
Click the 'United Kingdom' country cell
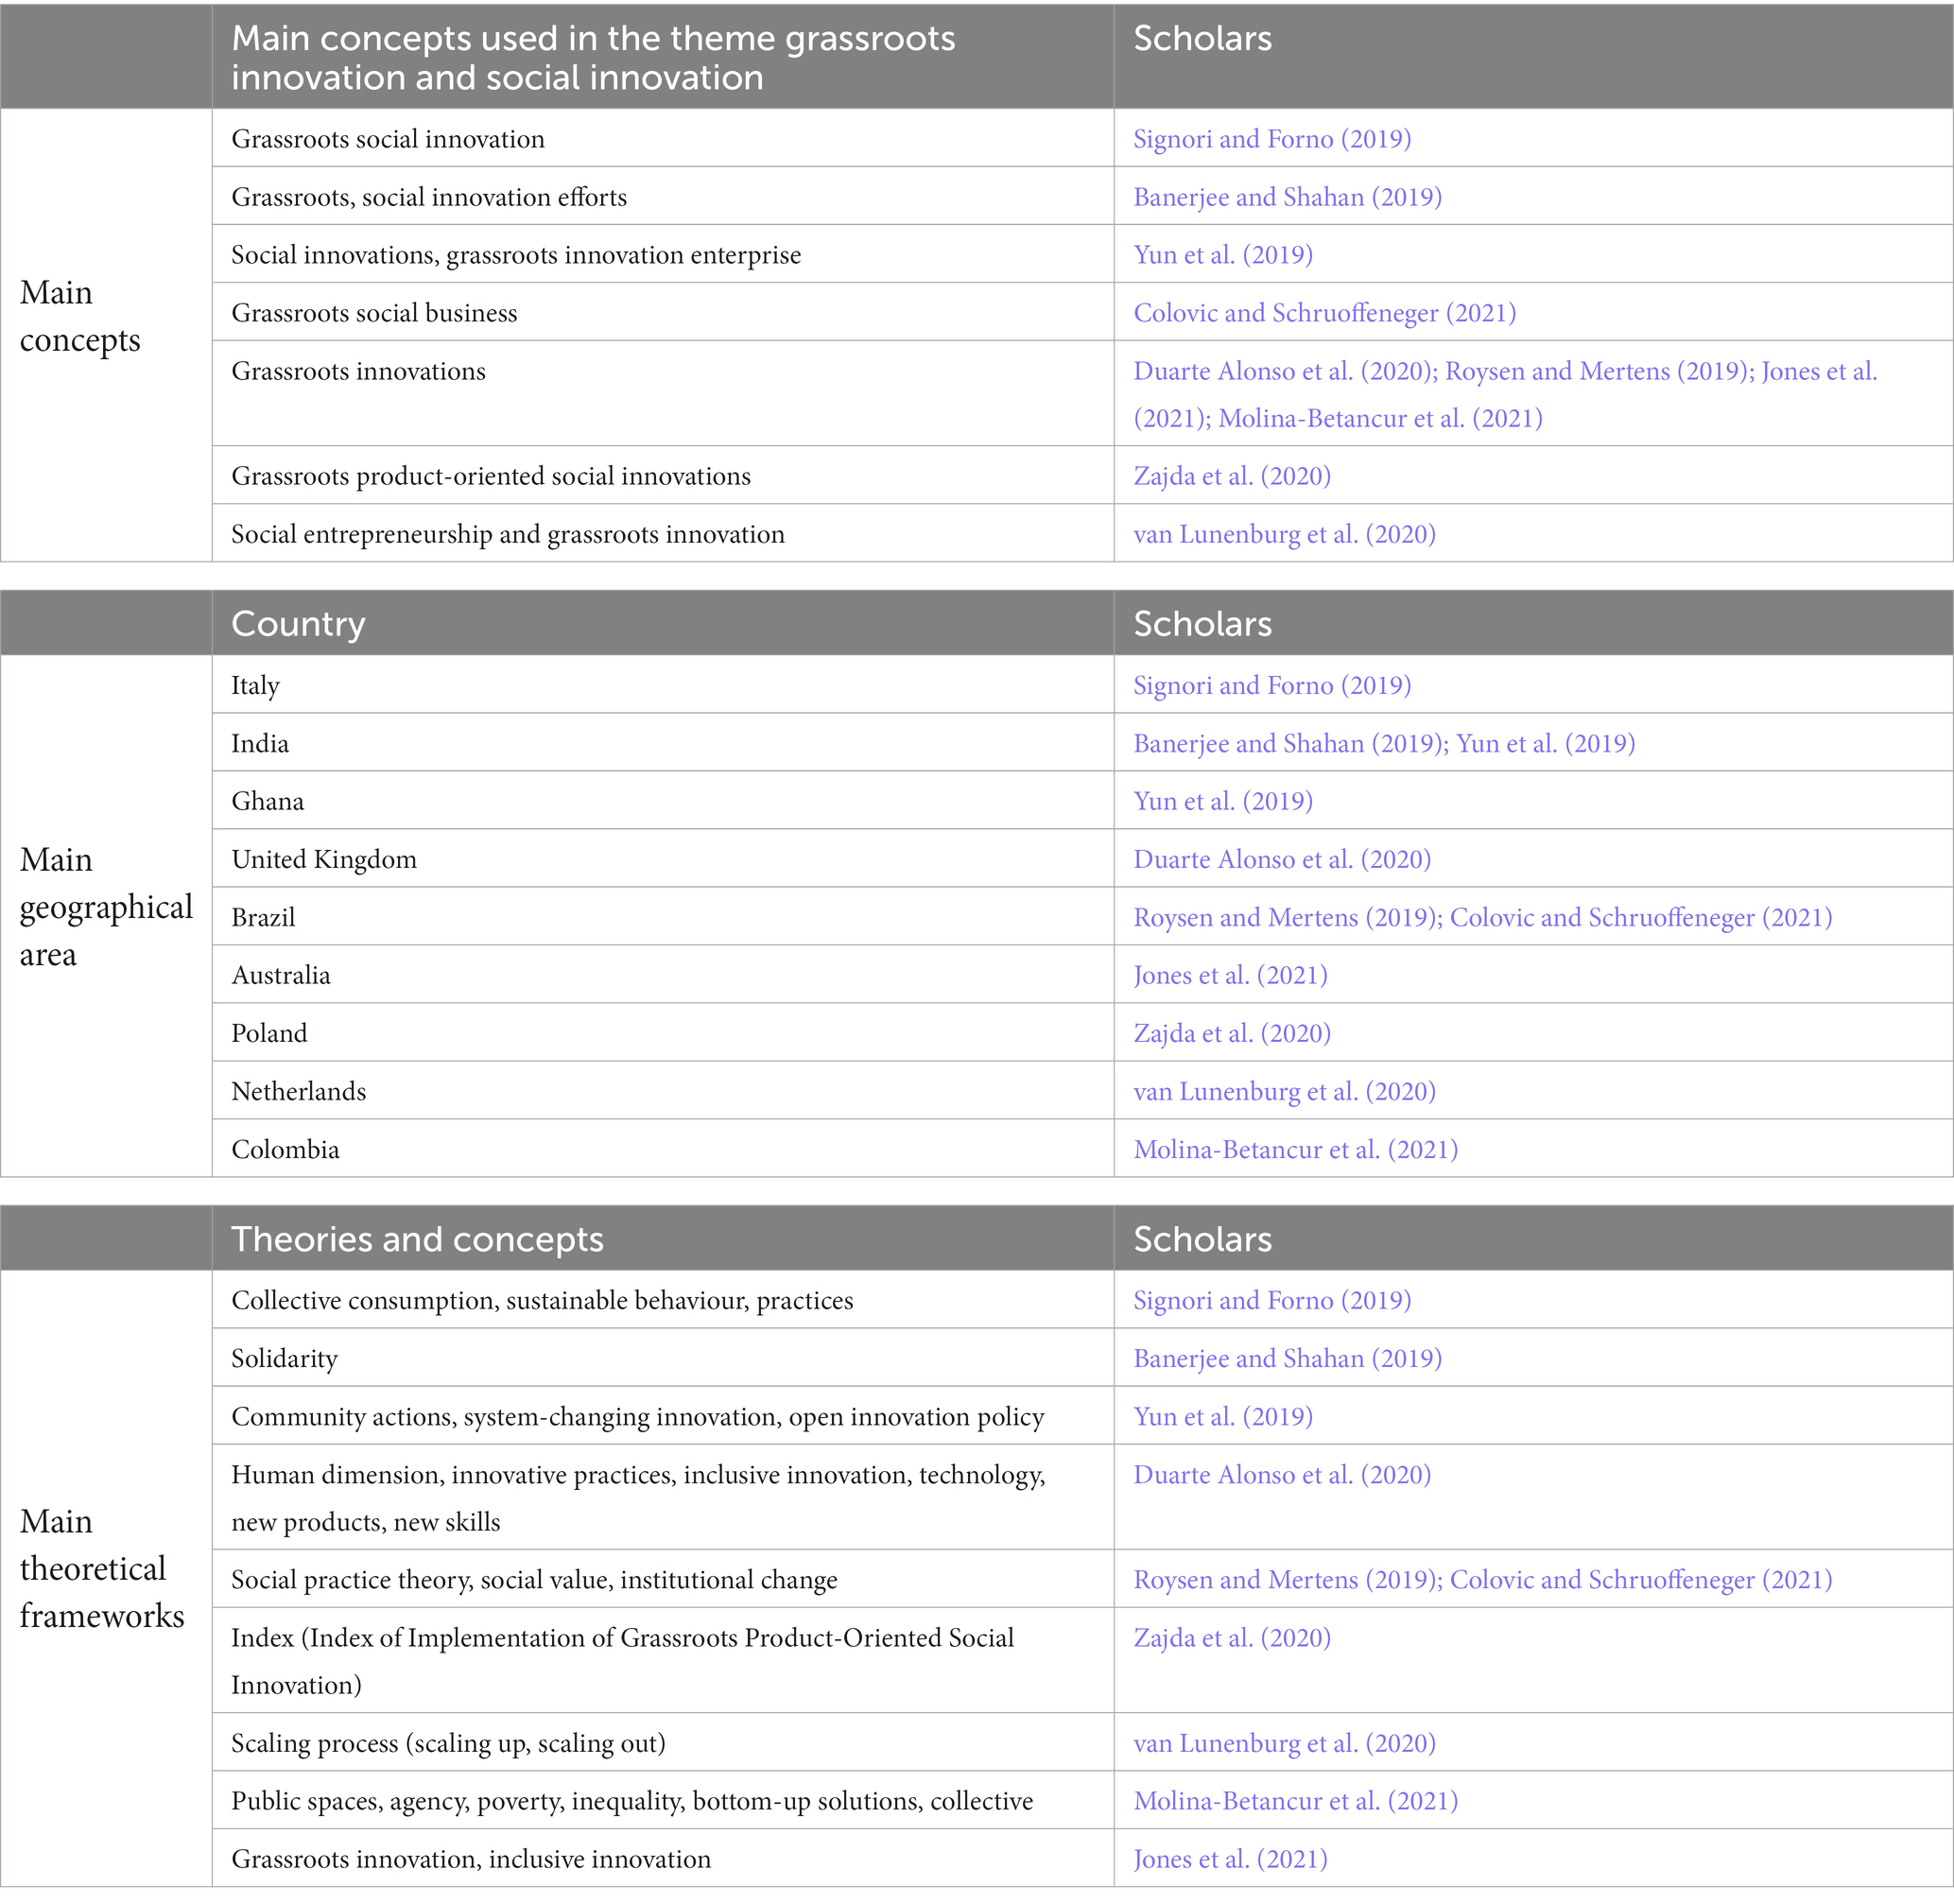[x=663, y=858]
